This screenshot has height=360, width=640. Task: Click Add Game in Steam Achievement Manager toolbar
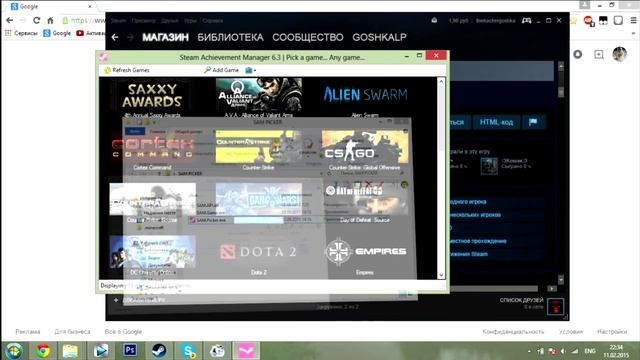pyautogui.click(x=221, y=70)
